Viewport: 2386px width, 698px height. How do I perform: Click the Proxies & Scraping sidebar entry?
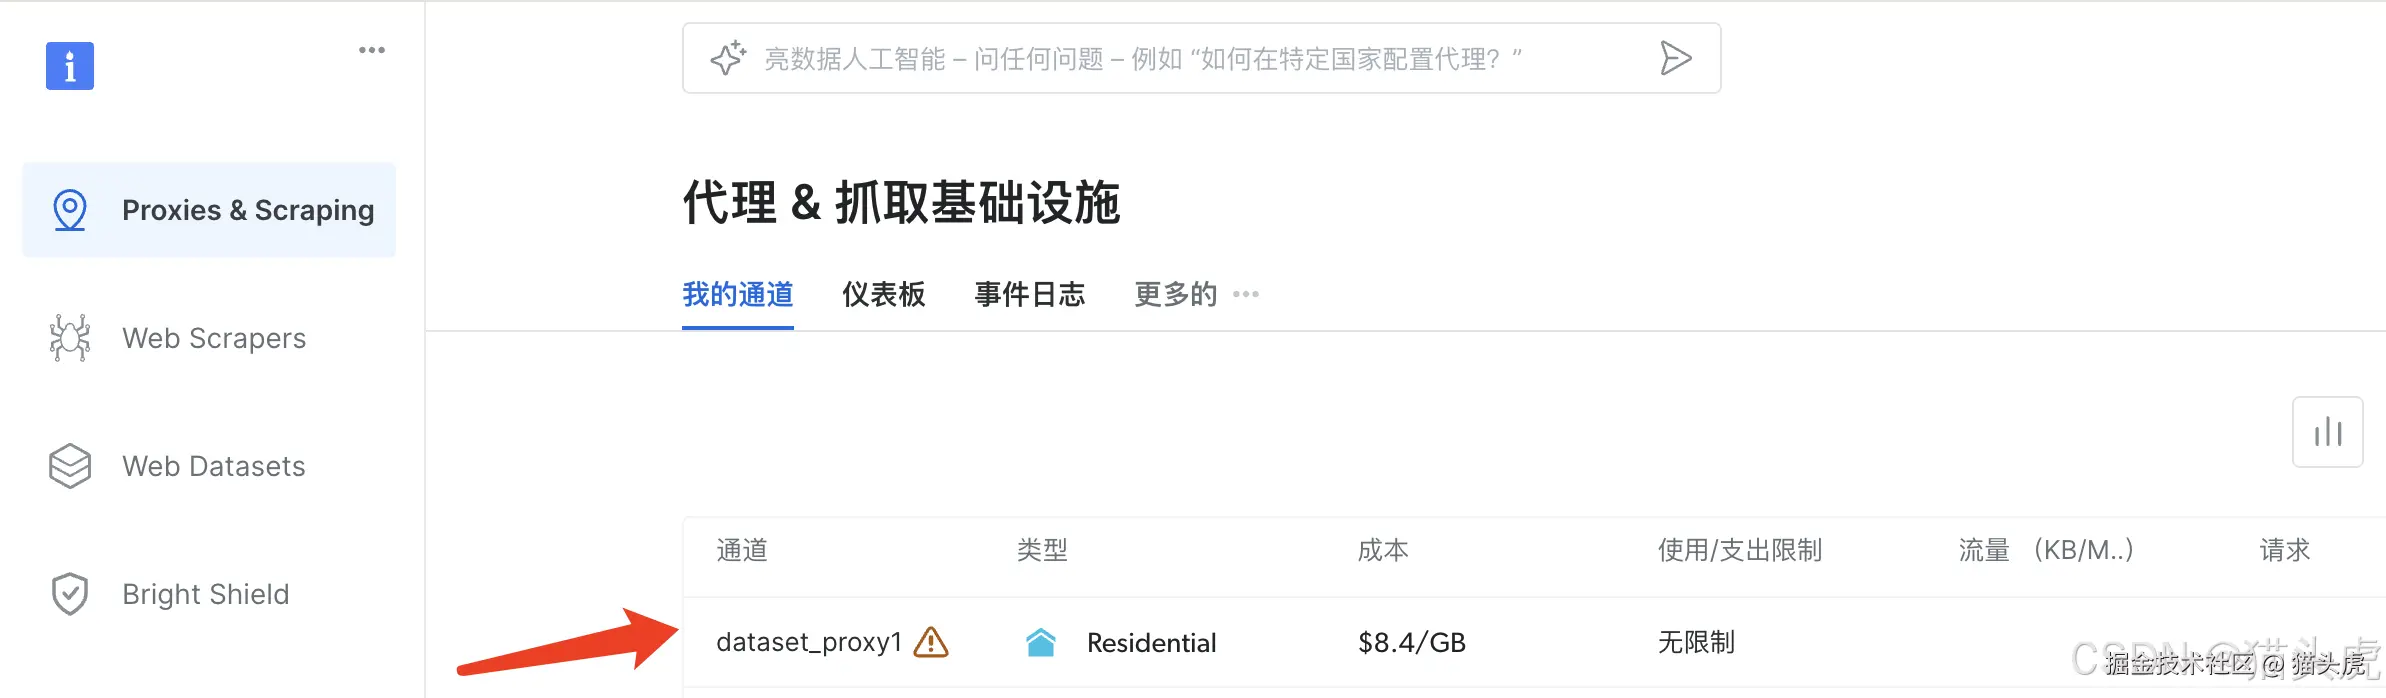pos(248,210)
